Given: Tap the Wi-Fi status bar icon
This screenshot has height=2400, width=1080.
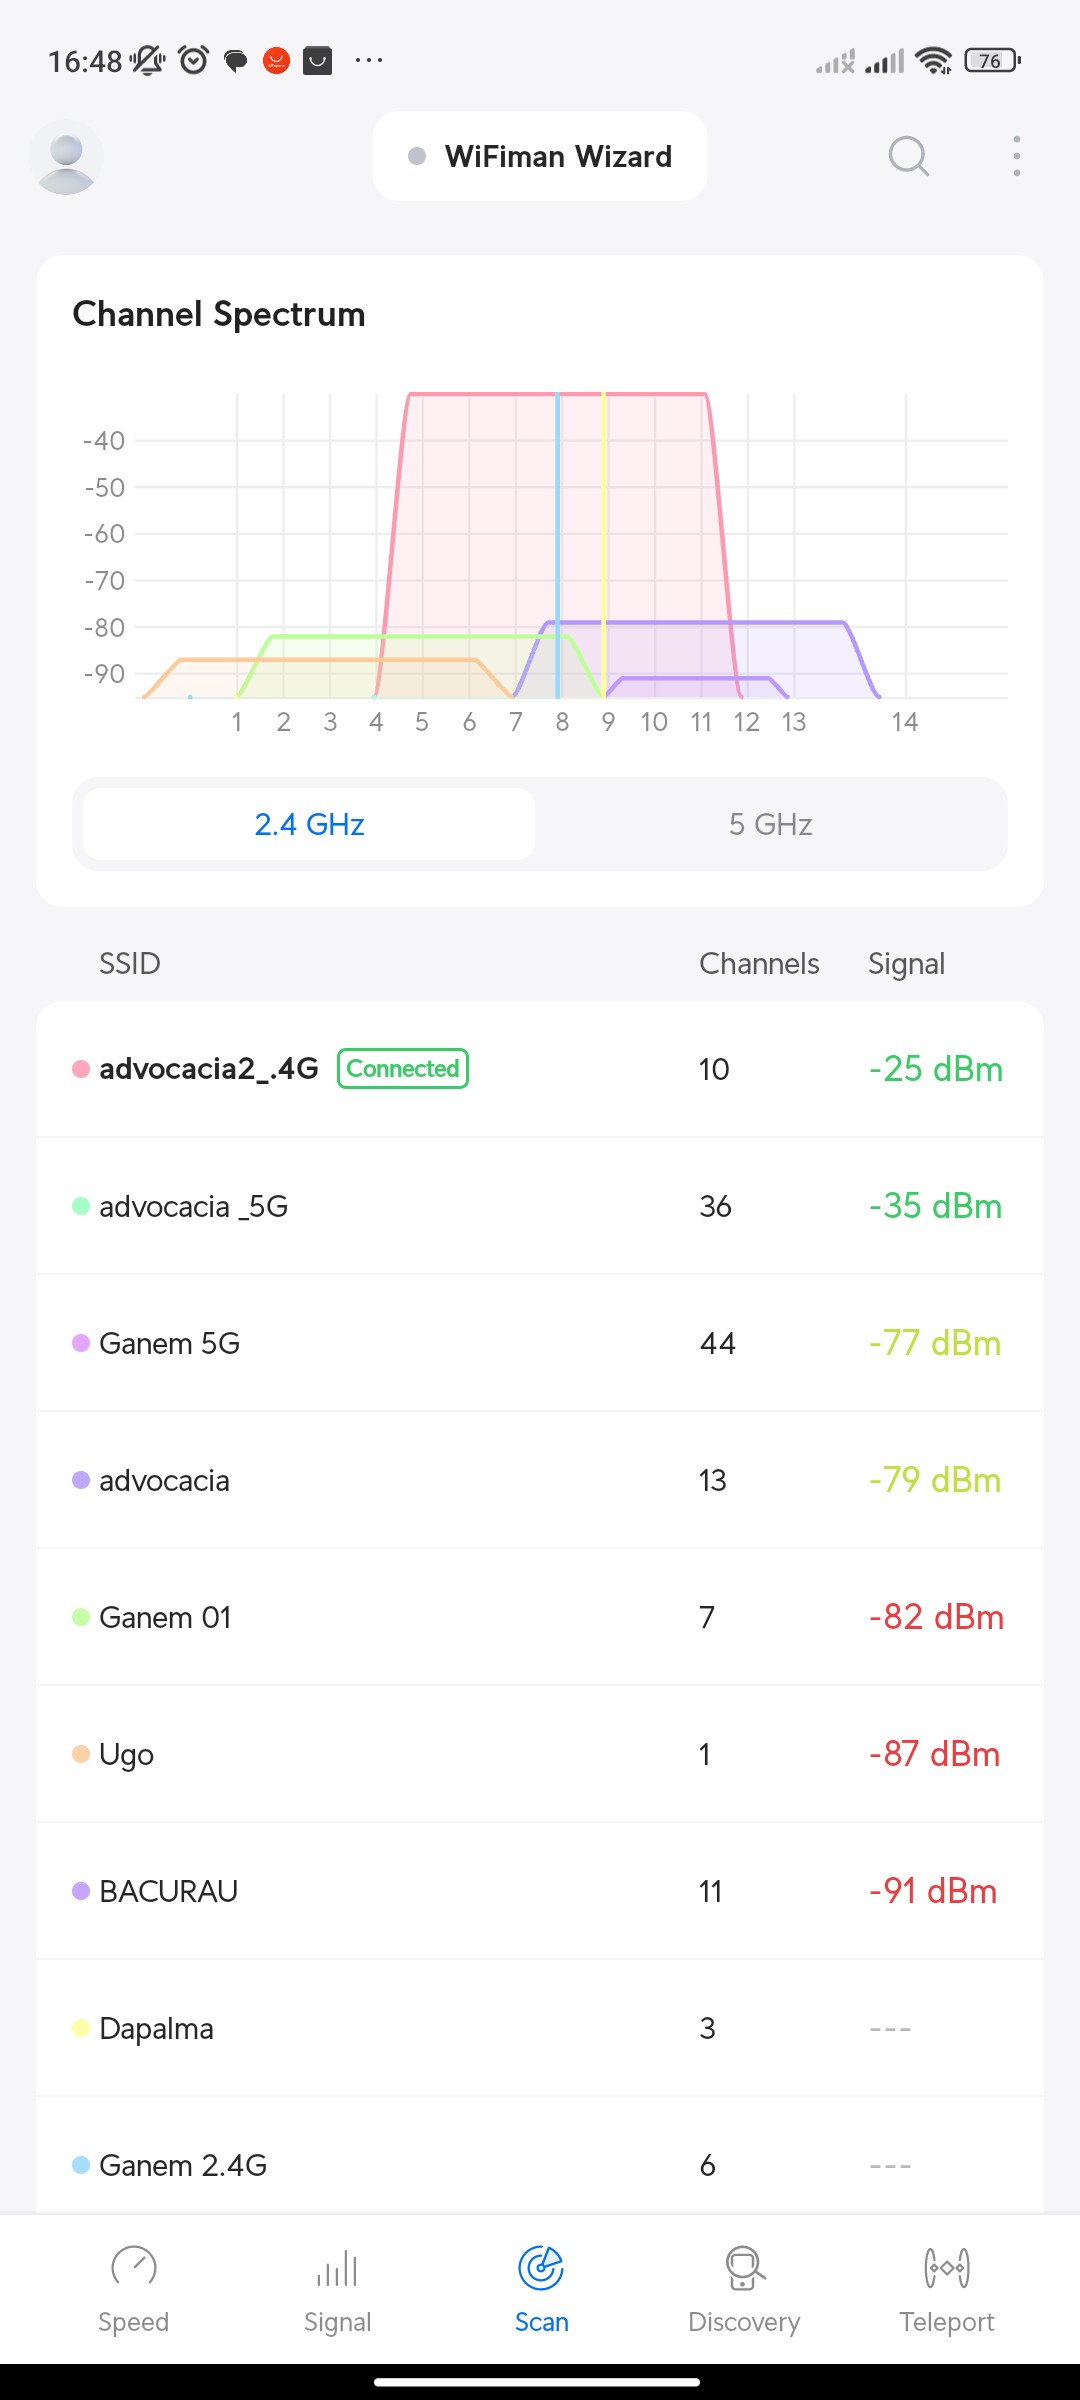Looking at the screenshot, I should point(934,61).
